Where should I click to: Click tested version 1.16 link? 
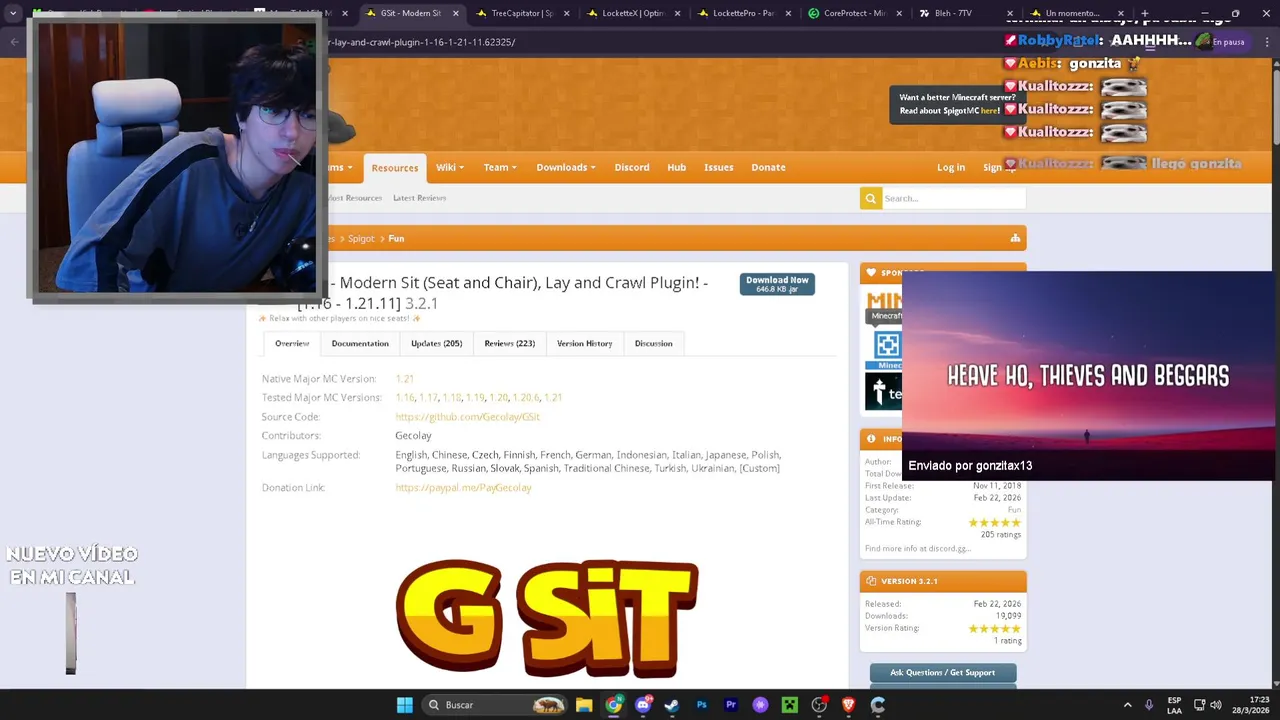404,398
